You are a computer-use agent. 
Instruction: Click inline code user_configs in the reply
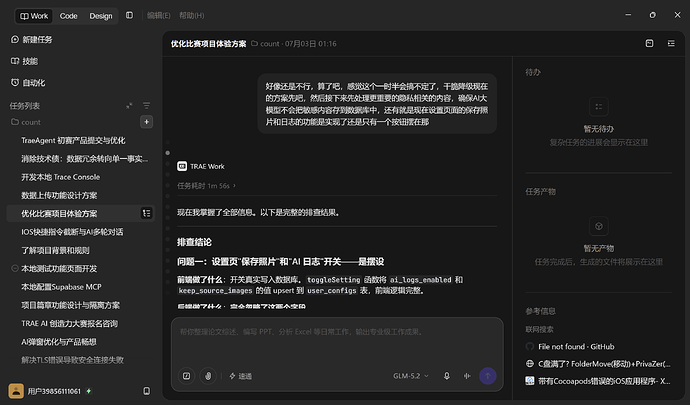332,291
